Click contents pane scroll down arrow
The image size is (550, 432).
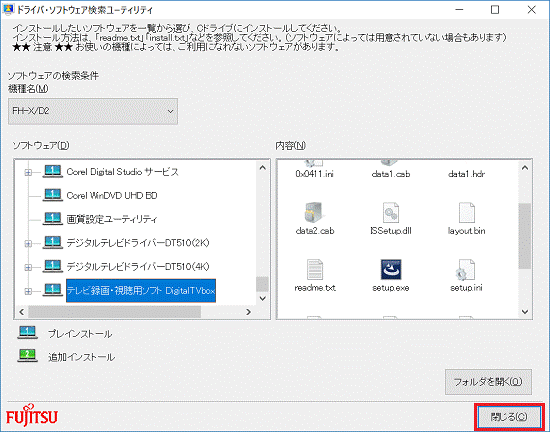pyautogui.click(x=525, y=312)
